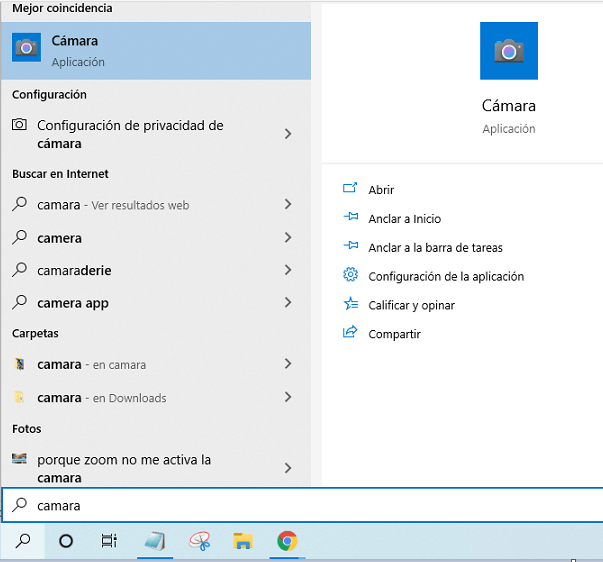The width and height of the screenshot is (603, 562).
Task: Click magnifier icon next to camara web result
Action: coord(19,204)
